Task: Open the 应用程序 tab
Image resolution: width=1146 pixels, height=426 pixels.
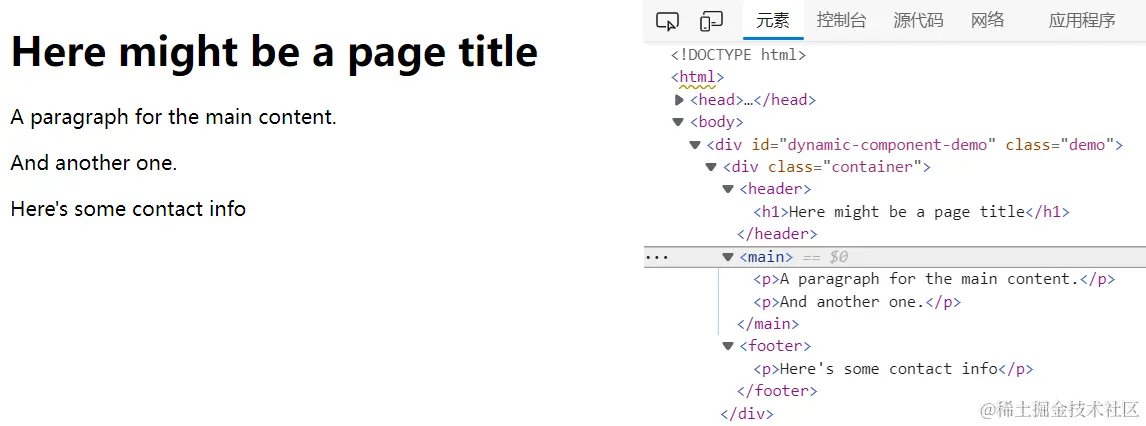Action: point(1082,20)
